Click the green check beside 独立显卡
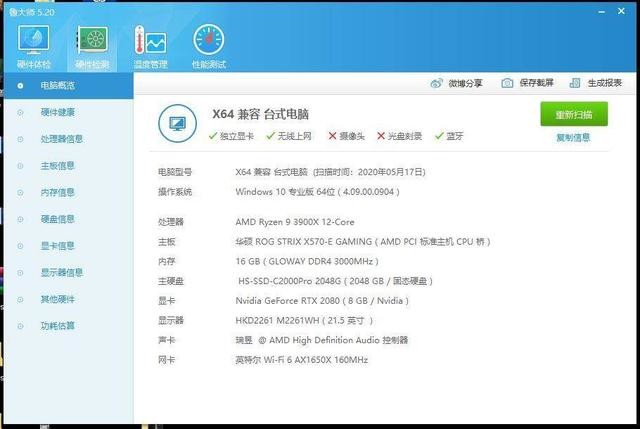 click(213, 136)
